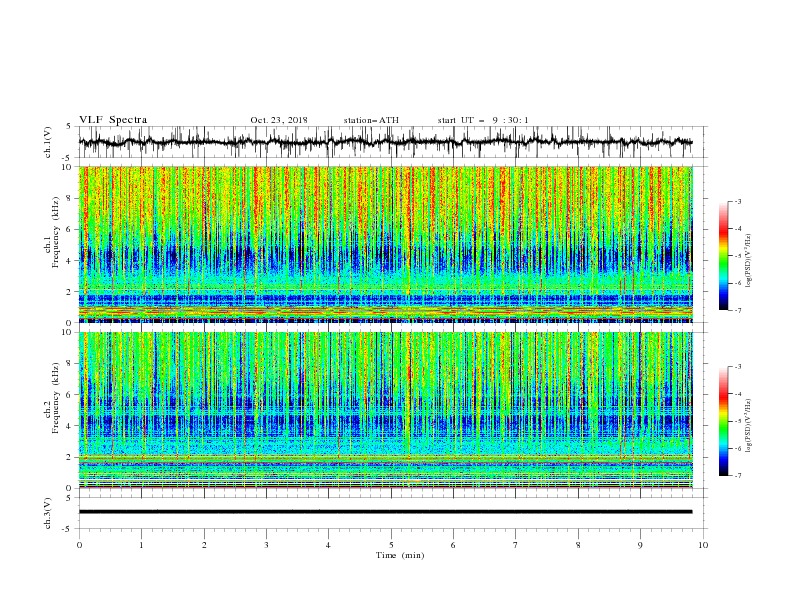Select the "start UT = 9 :30: 1" text

(483, 120)
